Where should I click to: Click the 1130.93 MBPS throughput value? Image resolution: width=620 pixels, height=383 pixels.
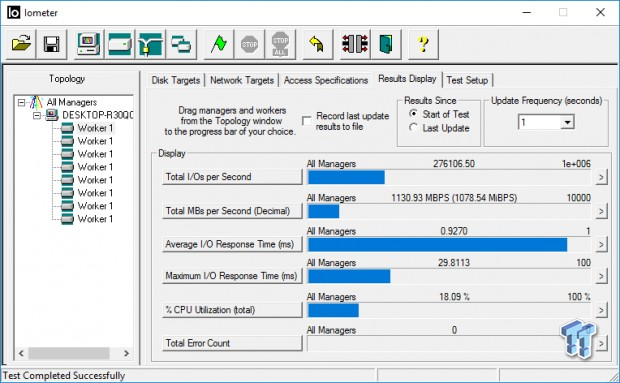454,198
